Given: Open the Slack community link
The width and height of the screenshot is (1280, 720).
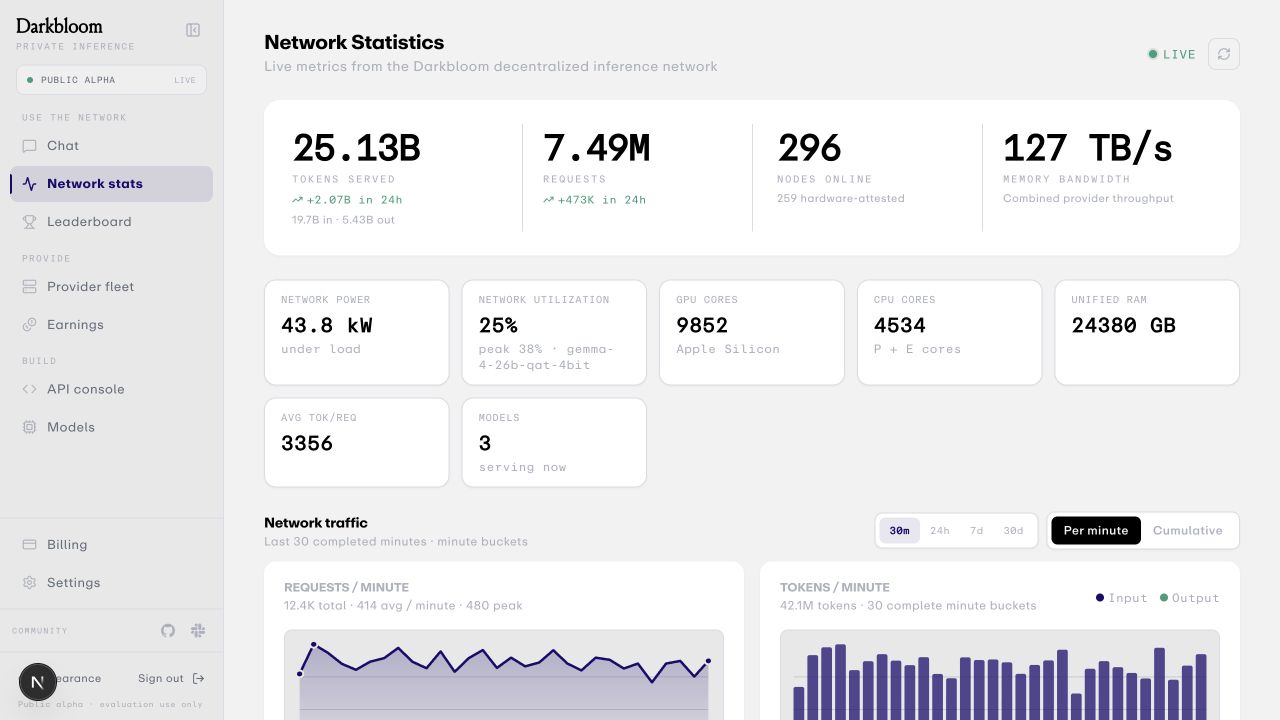Looking at the screenshot, I should point(198,631).
